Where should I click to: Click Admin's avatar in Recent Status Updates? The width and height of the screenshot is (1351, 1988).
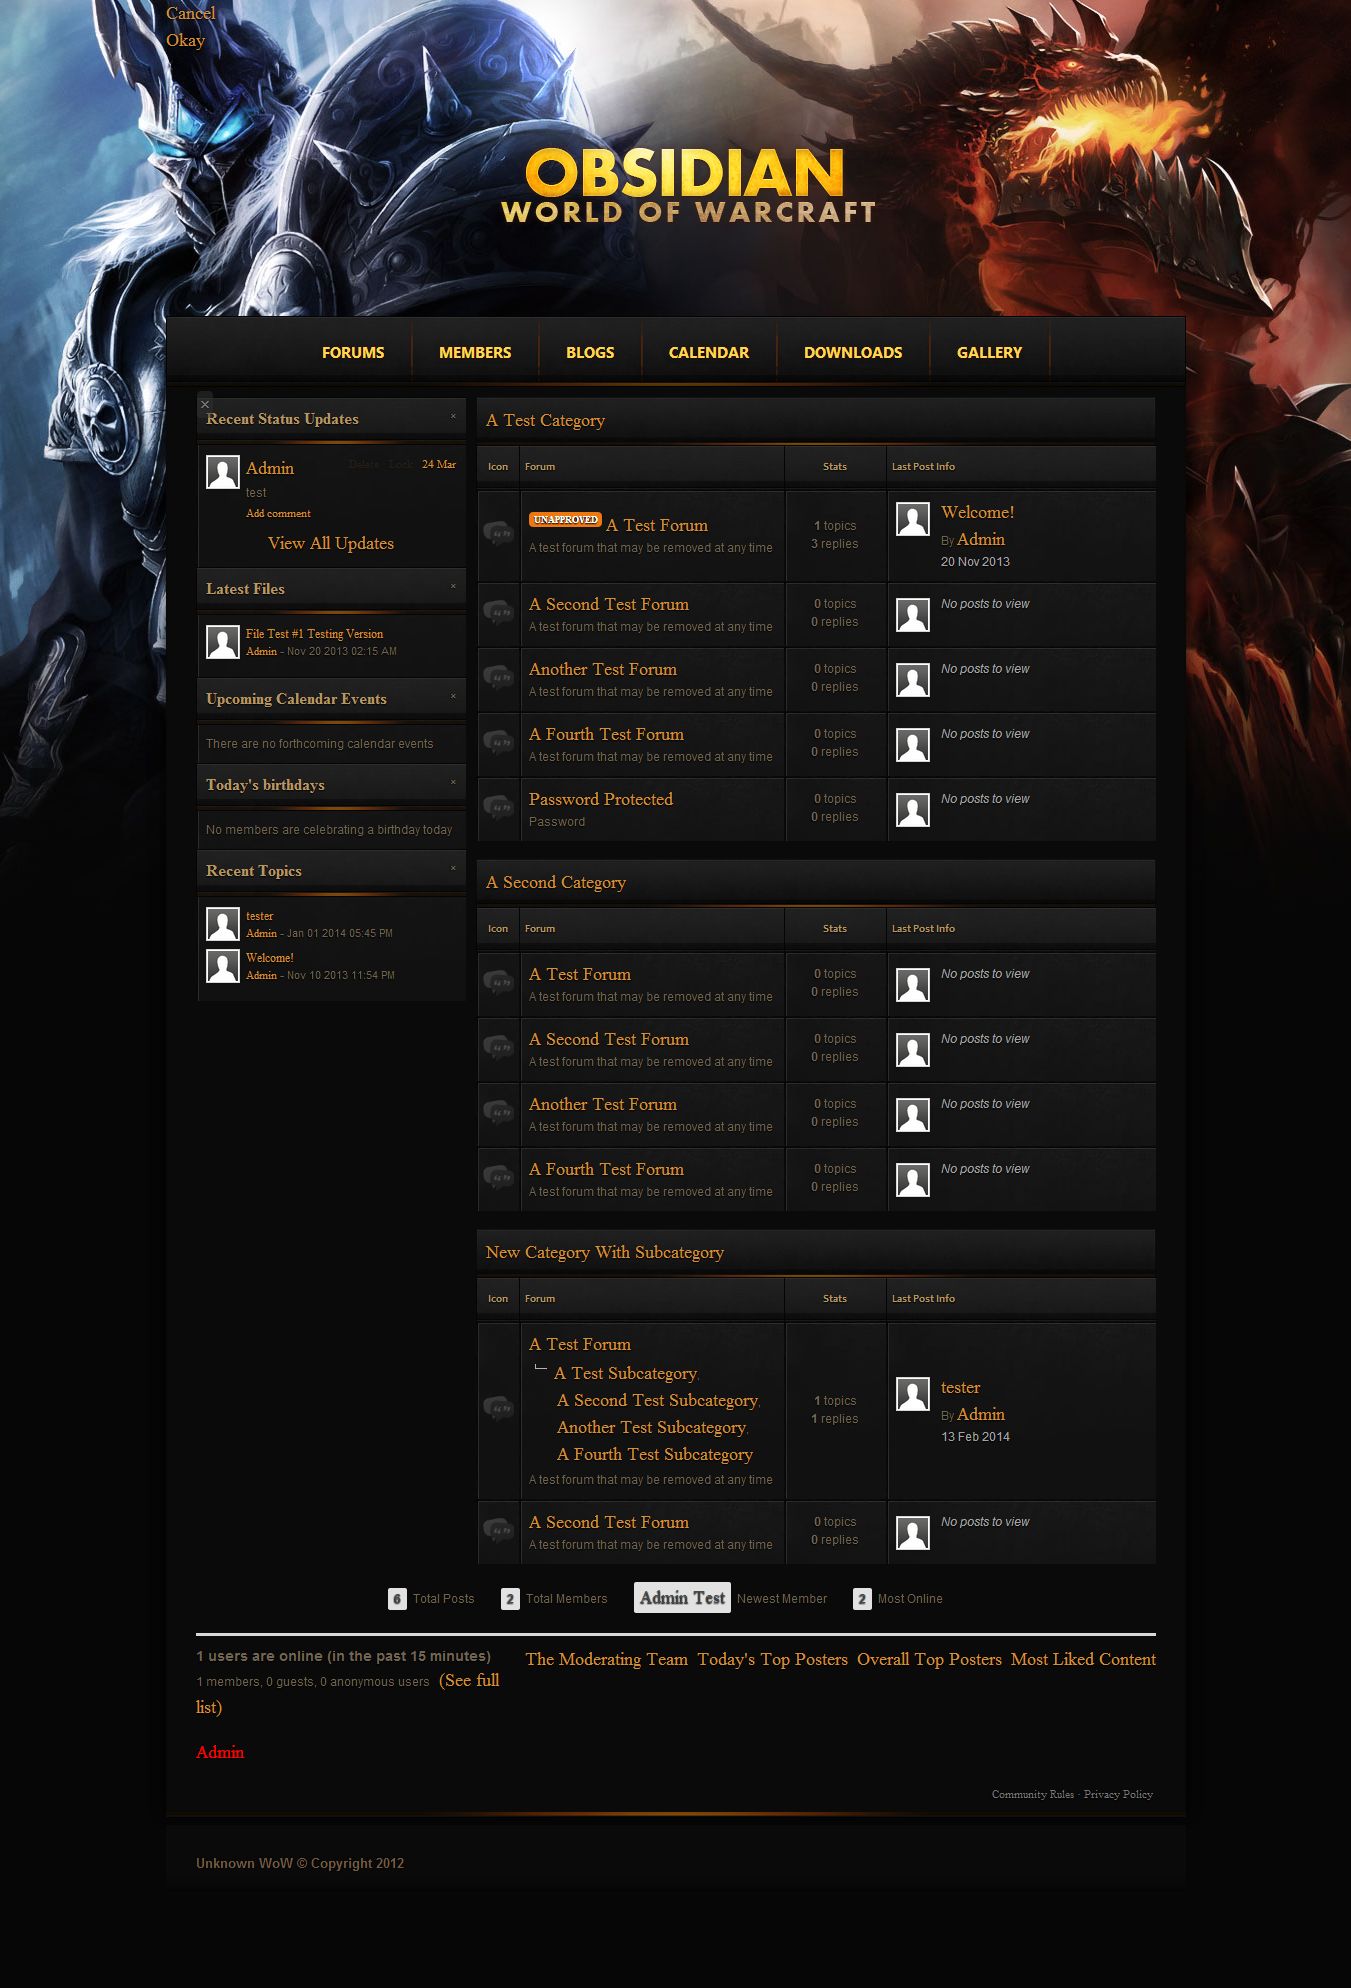click(x=223, y=472)
